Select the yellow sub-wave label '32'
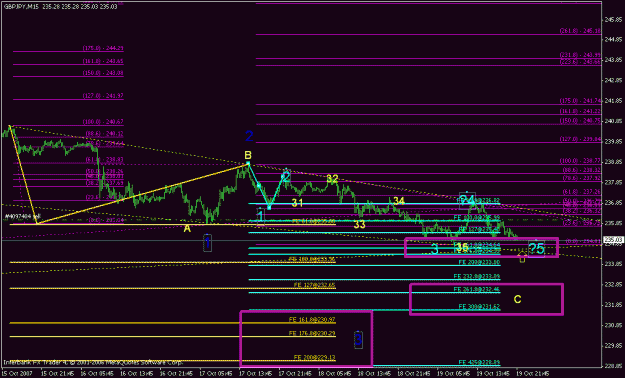 pos(332,179)
